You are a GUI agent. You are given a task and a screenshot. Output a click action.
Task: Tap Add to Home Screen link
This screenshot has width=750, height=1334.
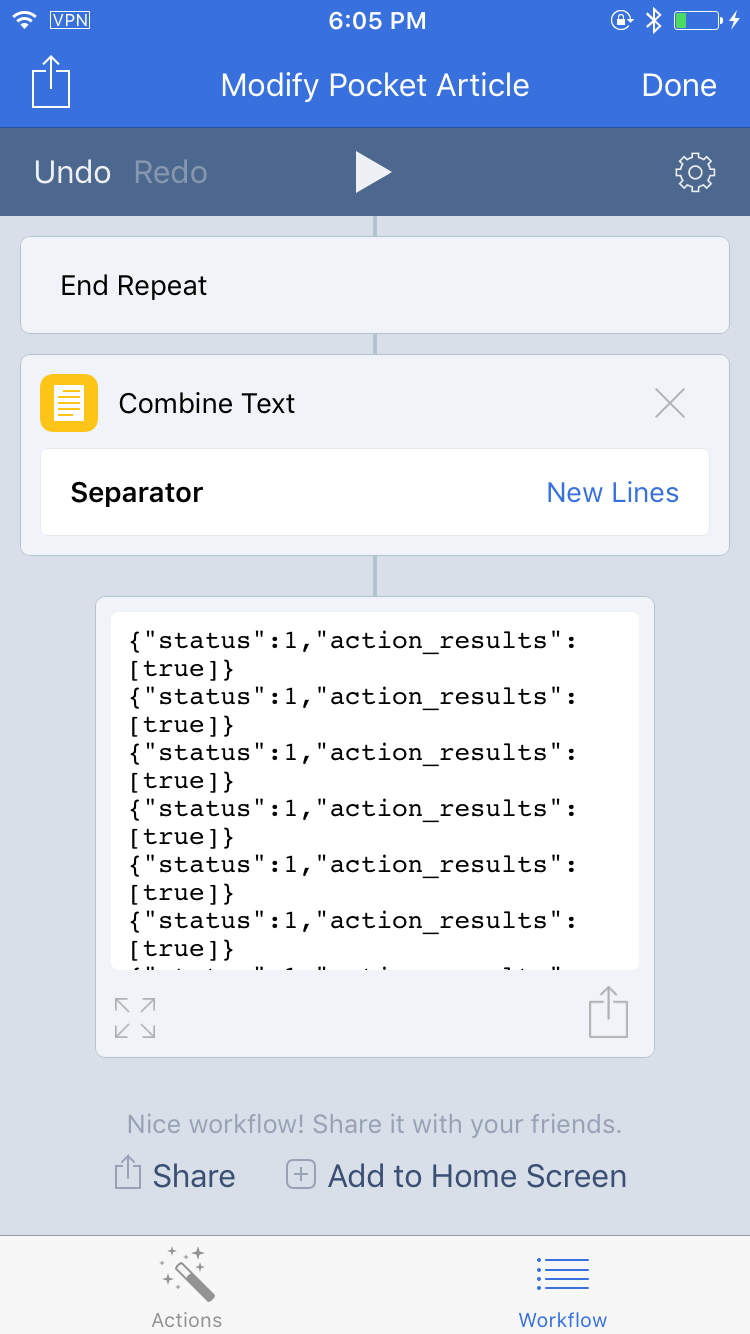tap(457, 1176)
